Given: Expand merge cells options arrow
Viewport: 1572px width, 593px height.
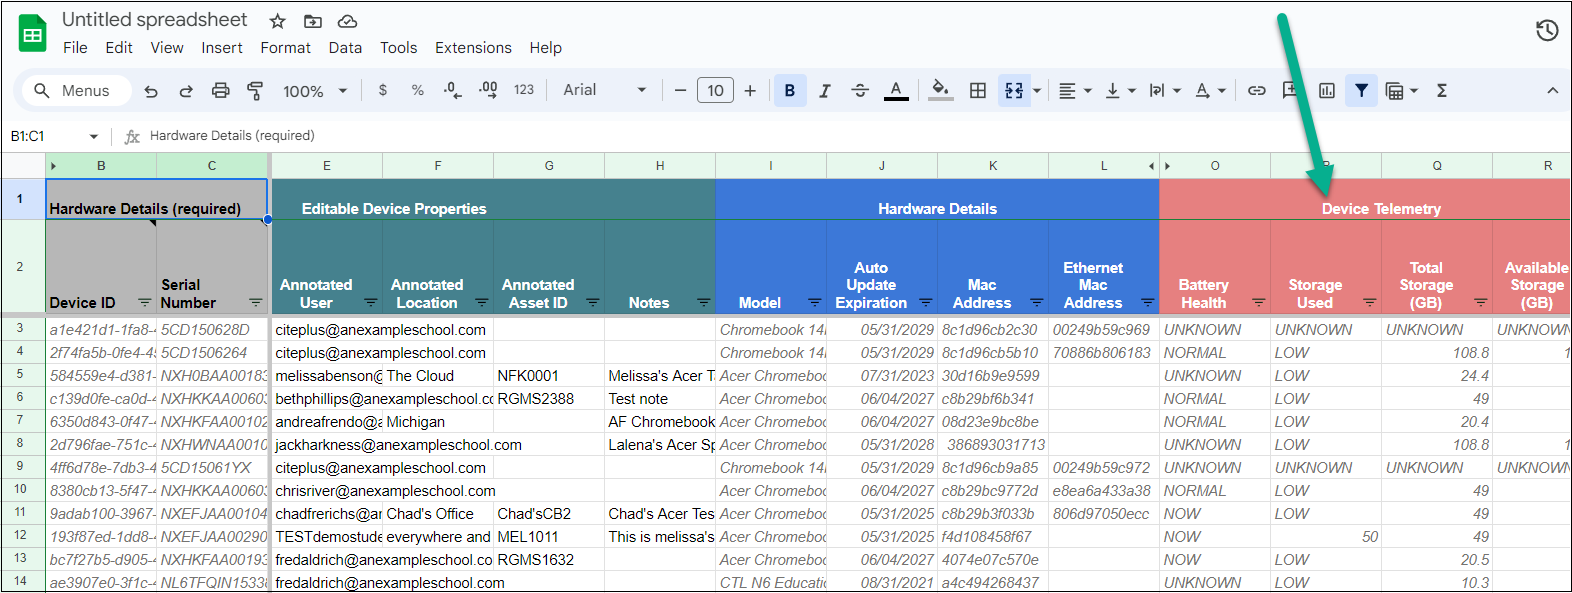Looking at the screenshot, I should [1037, 90].
